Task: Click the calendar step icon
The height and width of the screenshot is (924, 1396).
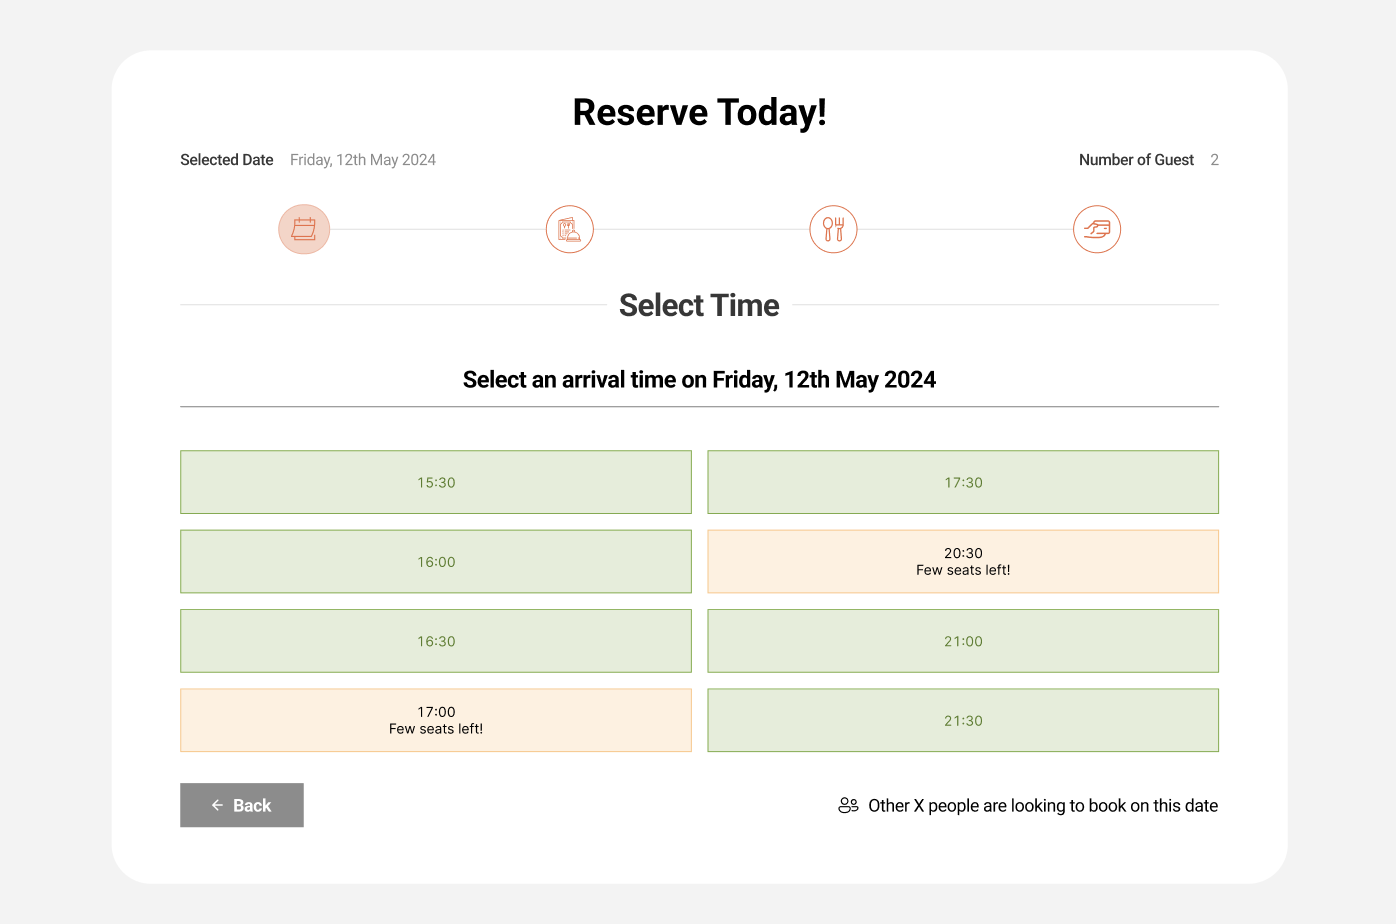Action: tap(304, 229)
